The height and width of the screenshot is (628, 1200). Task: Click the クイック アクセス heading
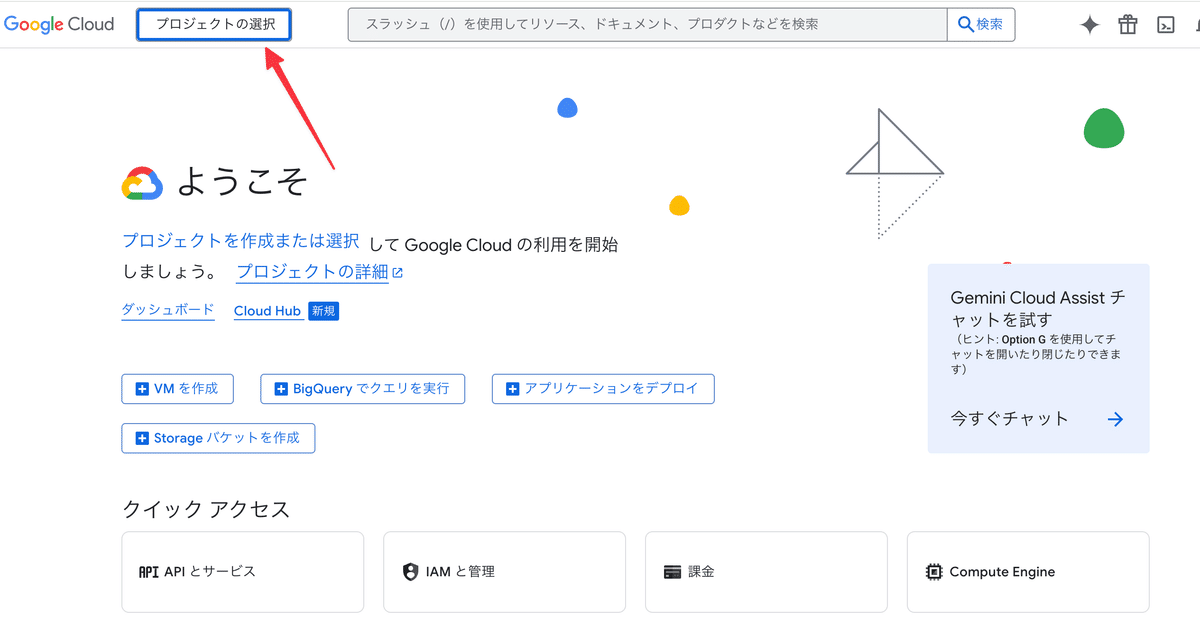(x=206, y=509)
